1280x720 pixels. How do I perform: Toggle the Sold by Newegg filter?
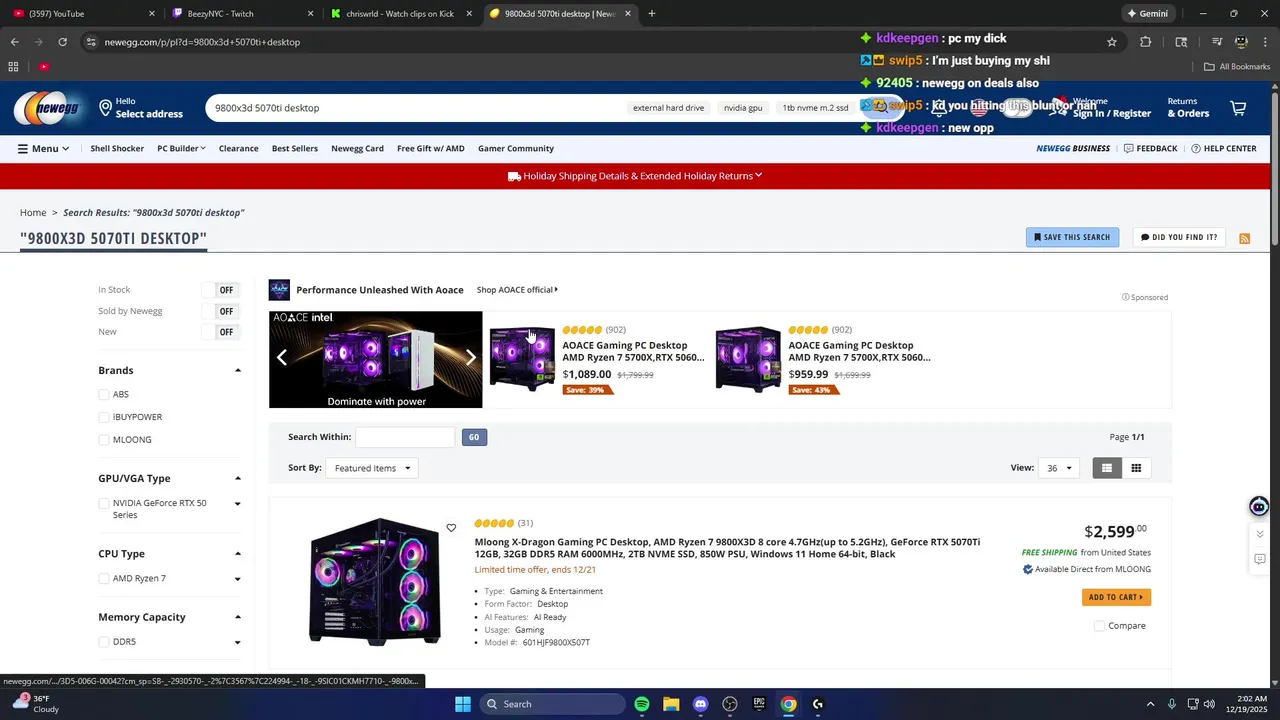(x=220, y=311)
